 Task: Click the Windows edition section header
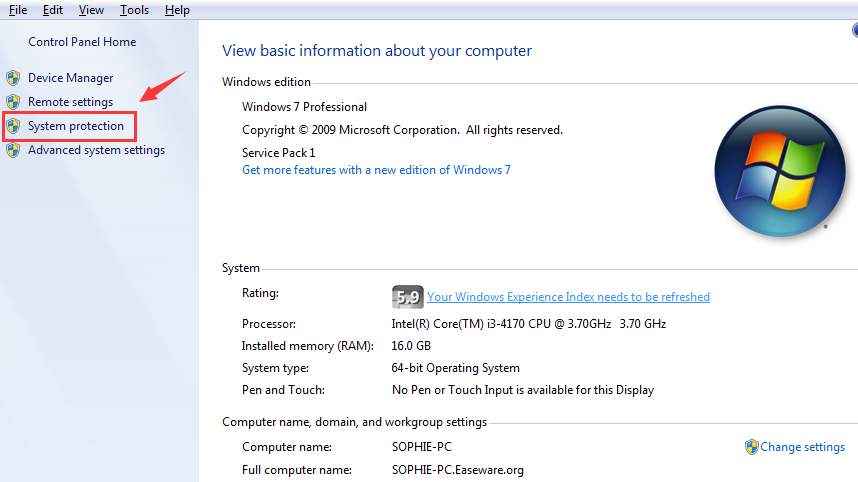pos(266,82)
